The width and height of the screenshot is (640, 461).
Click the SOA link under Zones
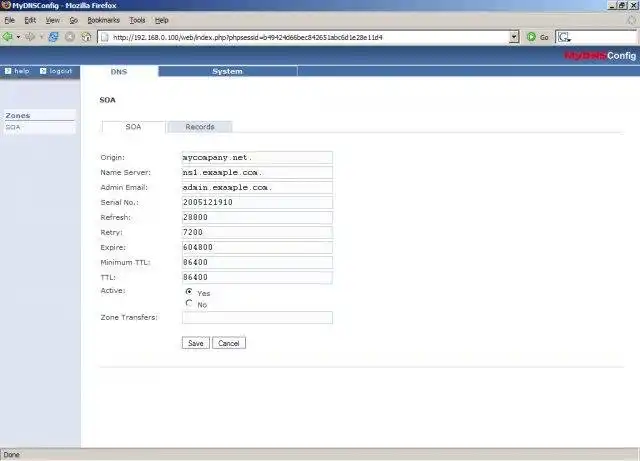[13, 127]
